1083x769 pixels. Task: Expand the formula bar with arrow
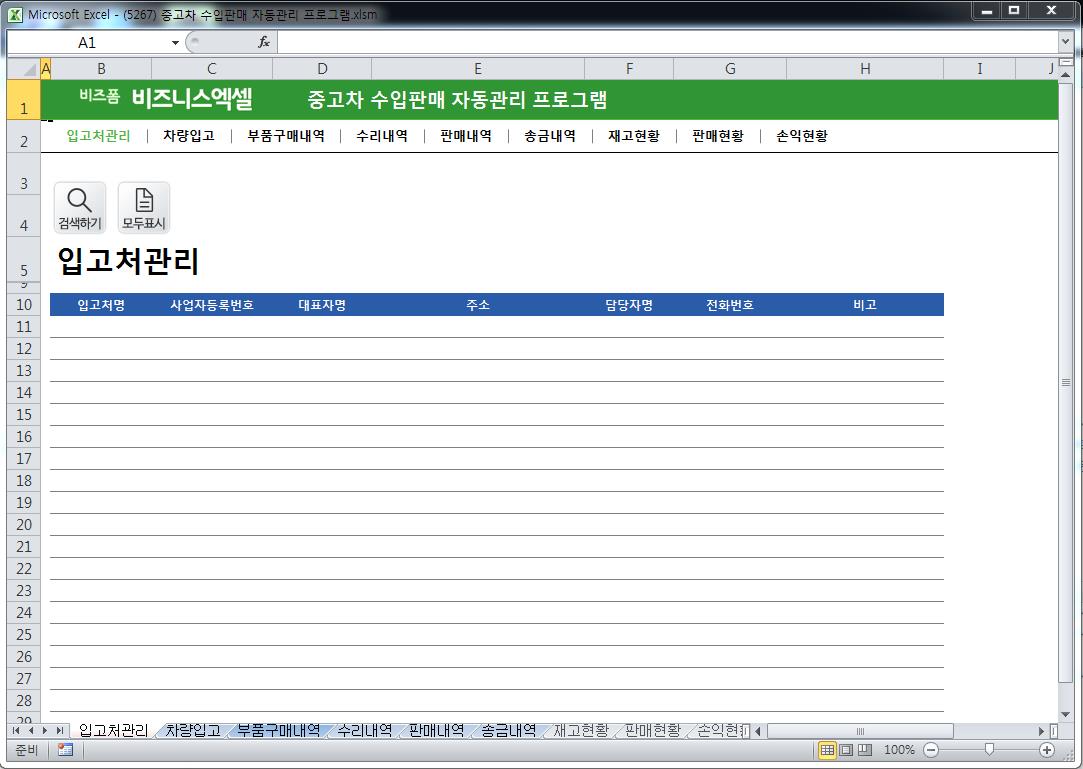[x=1065, y=42]
